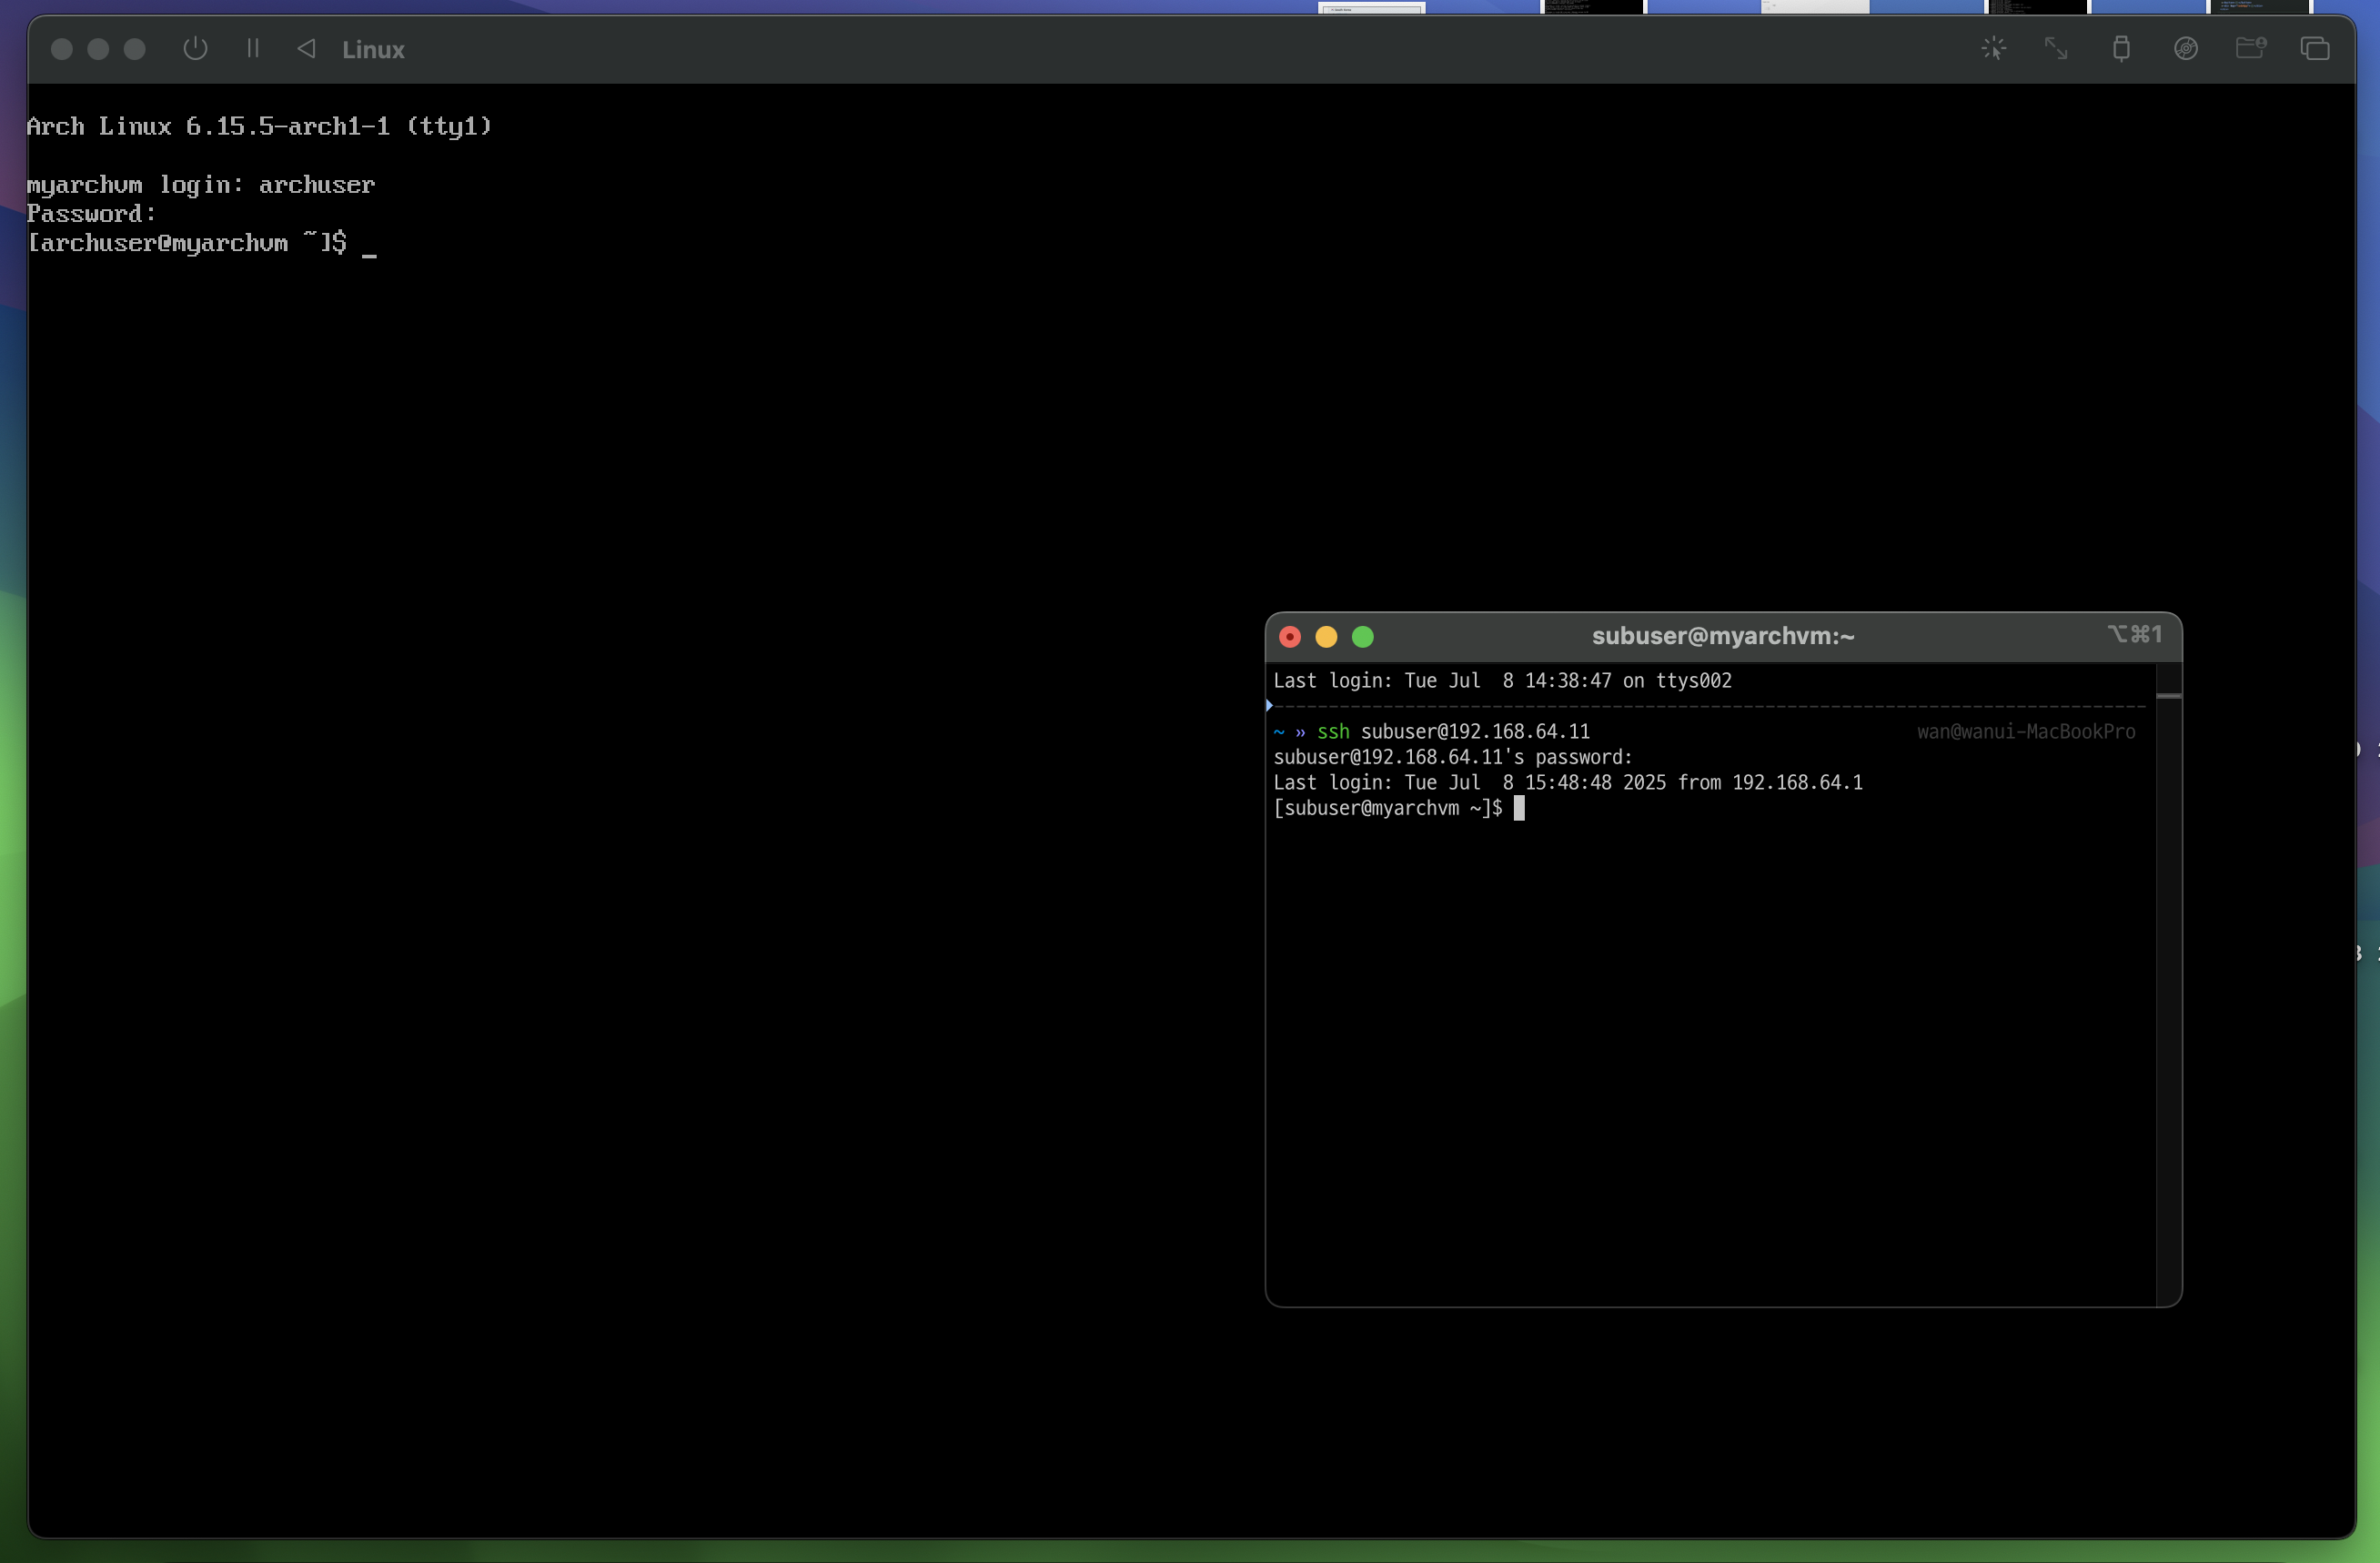The image size is (2380, 1563).
Task: Click the Linux window title text
Action: (373, 49)
